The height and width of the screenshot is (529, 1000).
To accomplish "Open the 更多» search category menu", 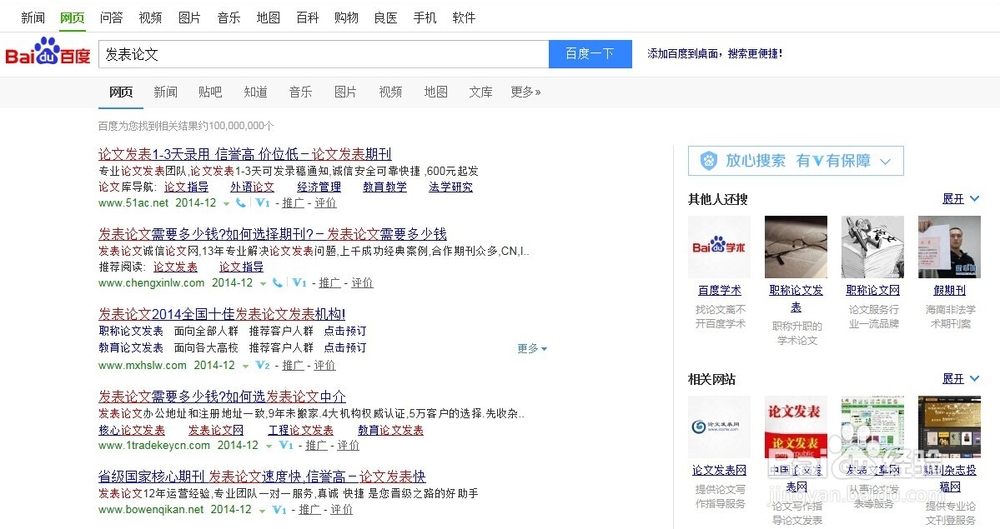I will (x=526, y=92).
